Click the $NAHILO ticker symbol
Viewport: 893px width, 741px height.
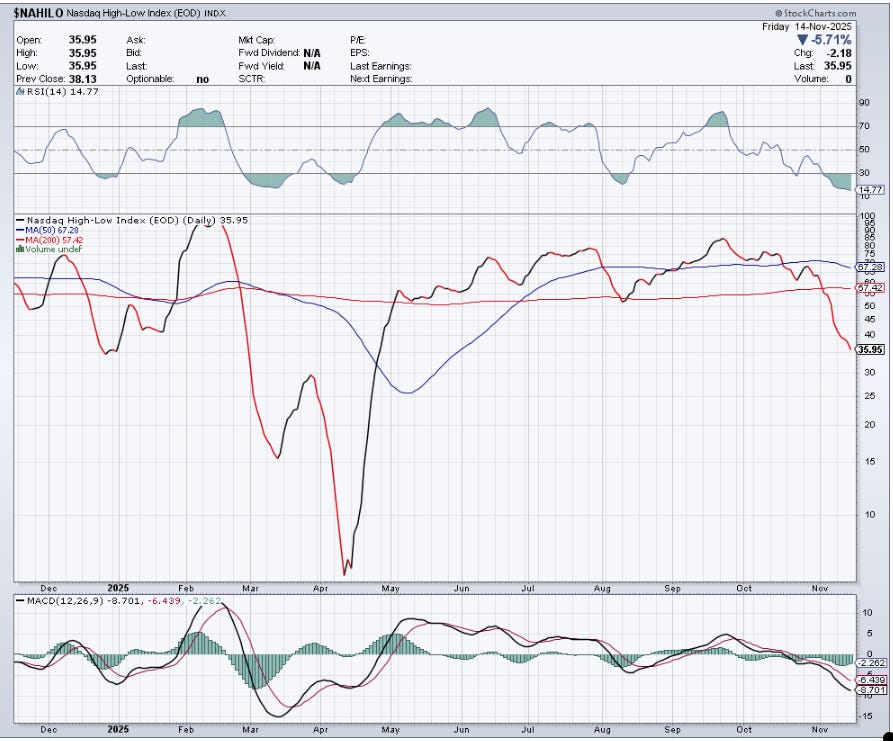[39, 13]
